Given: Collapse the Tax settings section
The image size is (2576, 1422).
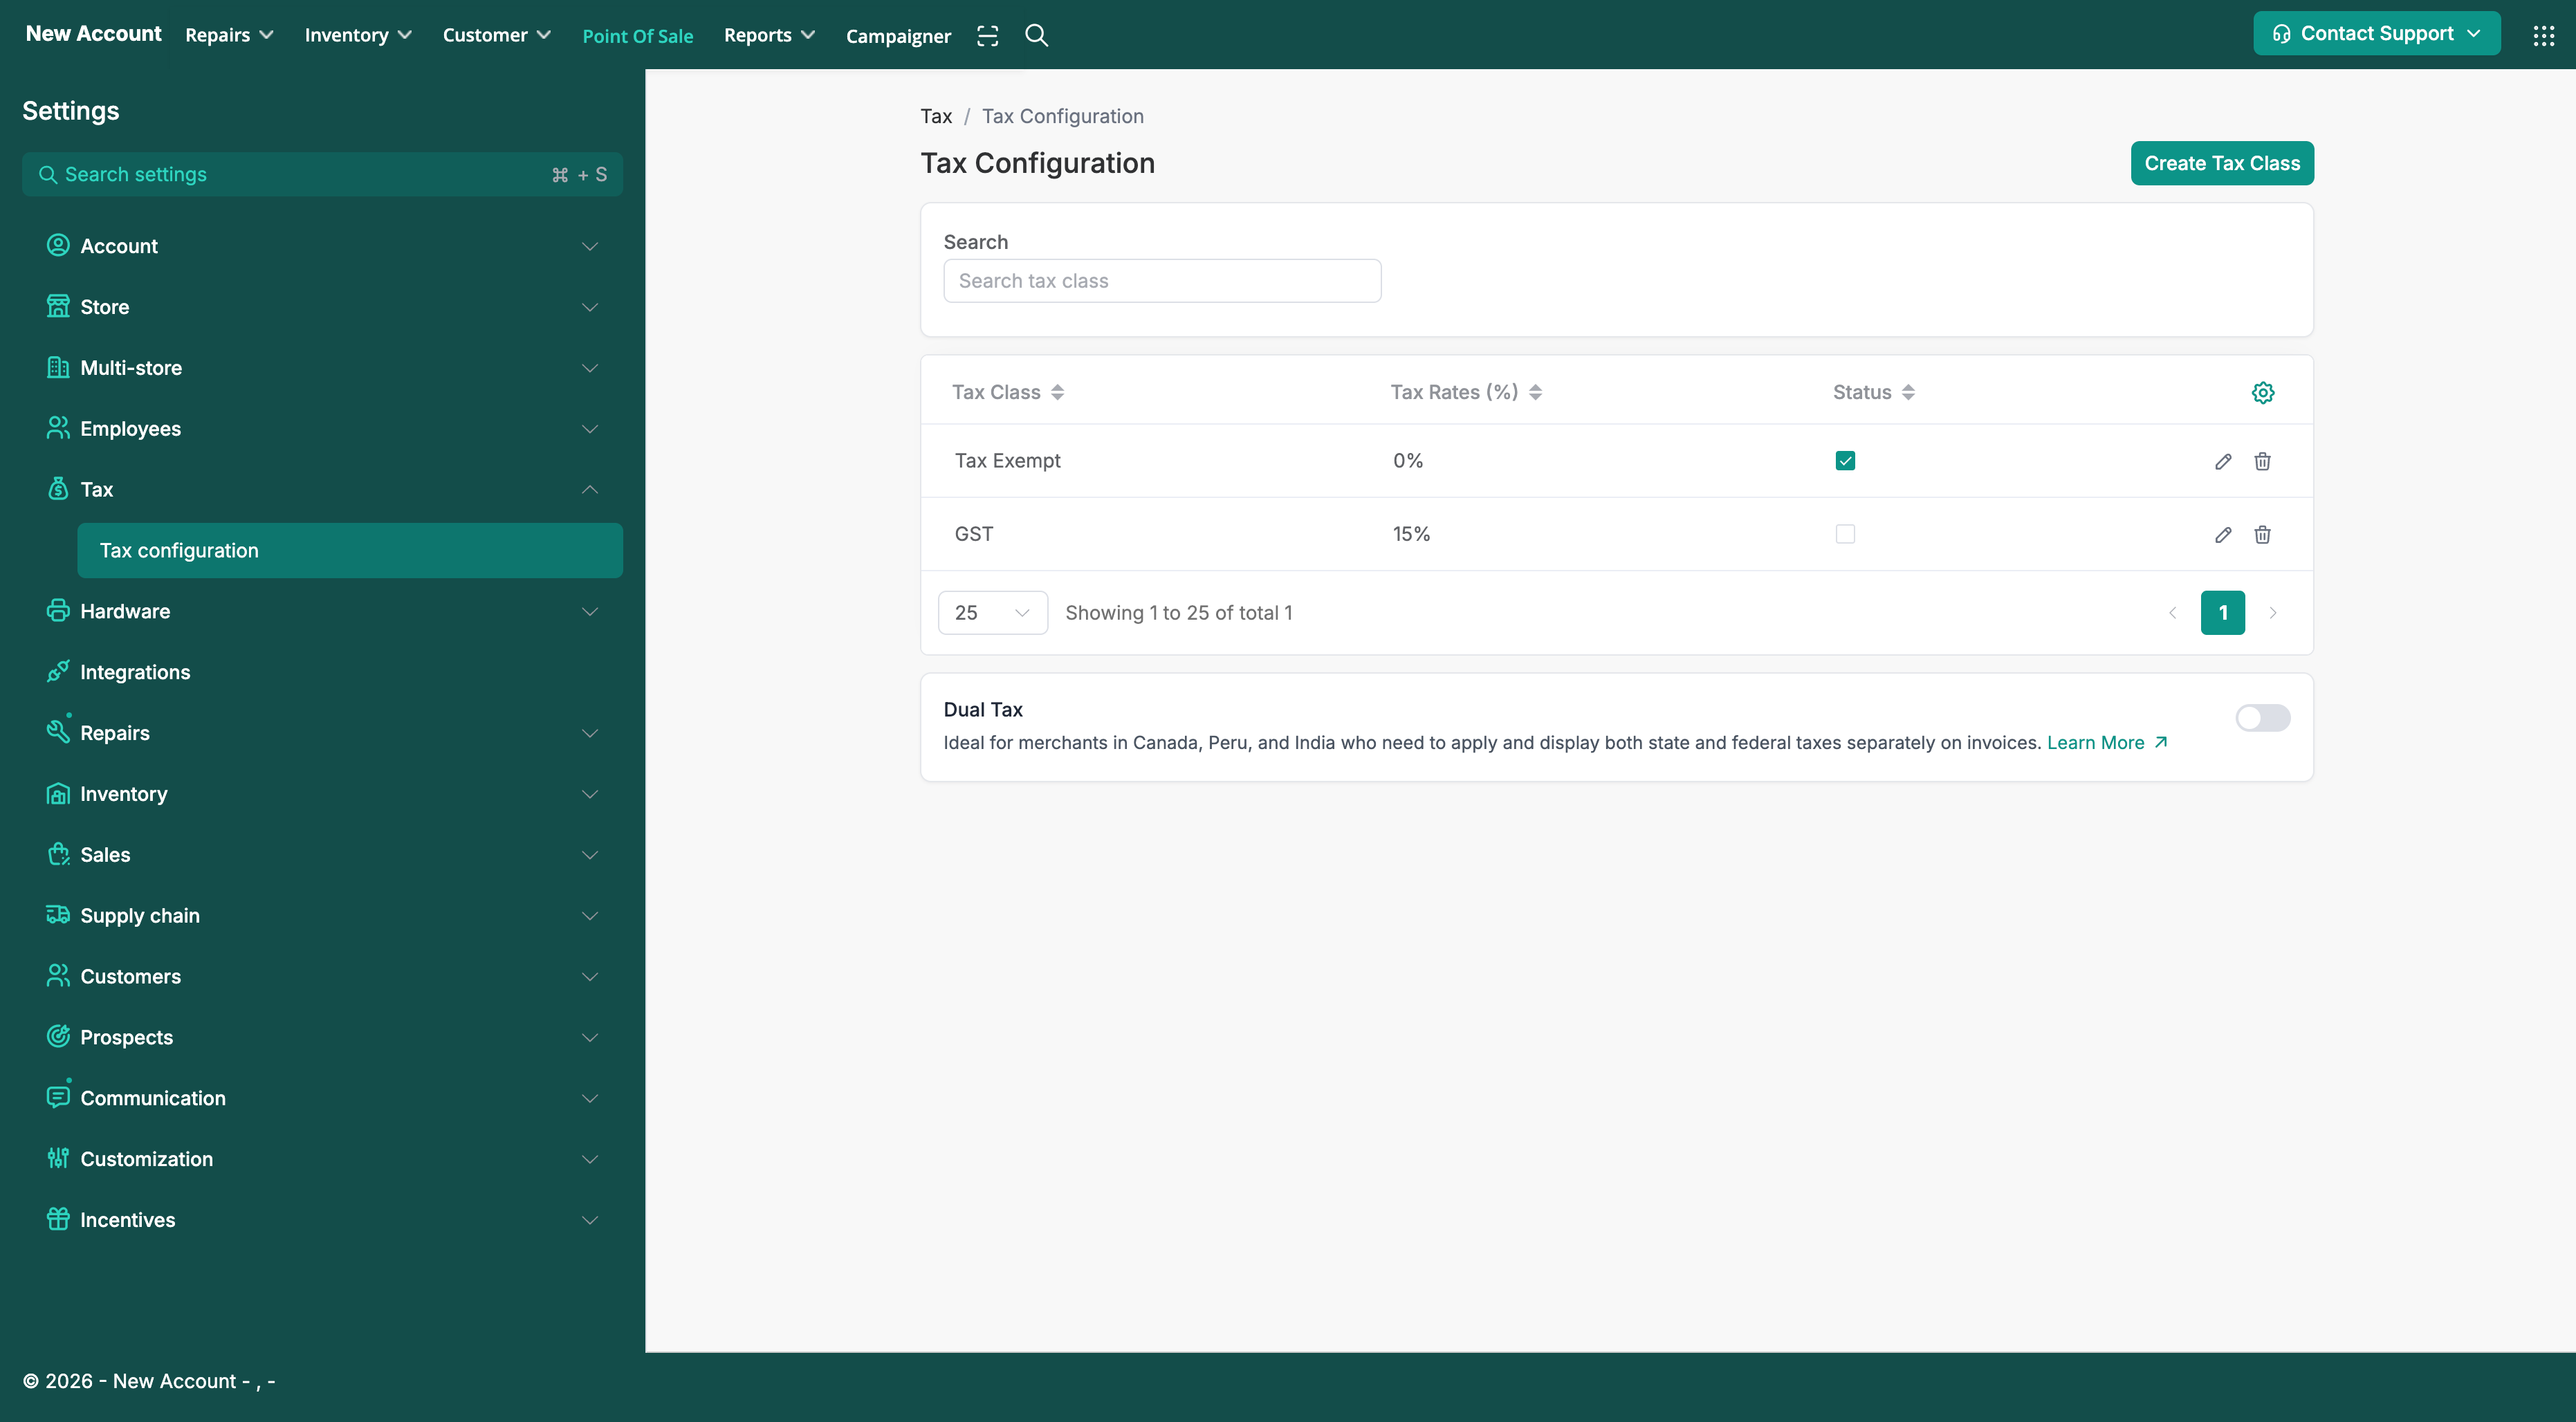Looking at the screenshot, I should [589, 489].
